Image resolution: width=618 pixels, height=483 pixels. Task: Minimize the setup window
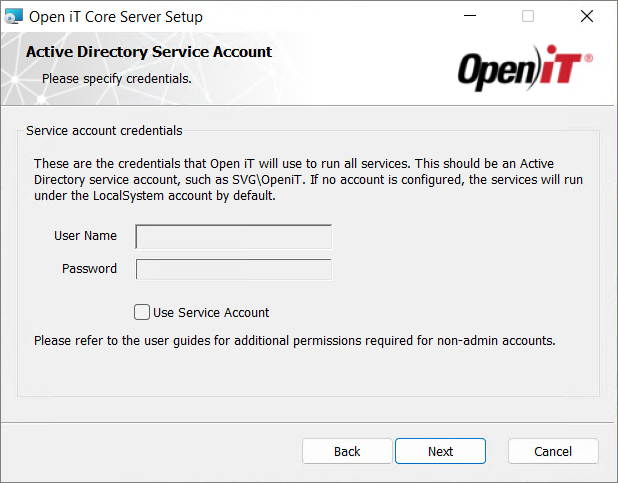click(470, 16)
